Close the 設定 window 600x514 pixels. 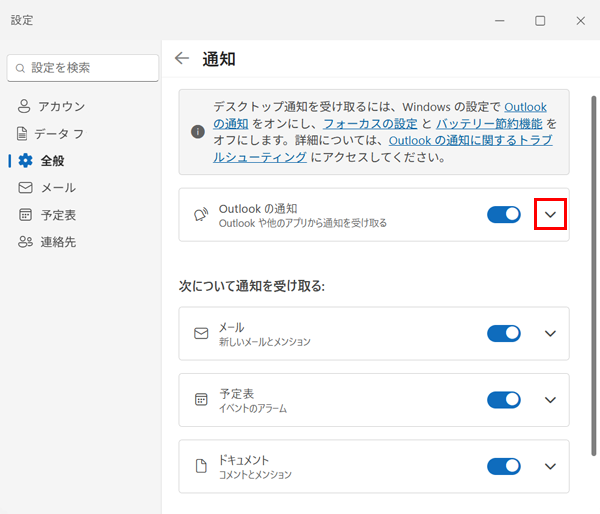pyautogui.click(x=580, y=21)
